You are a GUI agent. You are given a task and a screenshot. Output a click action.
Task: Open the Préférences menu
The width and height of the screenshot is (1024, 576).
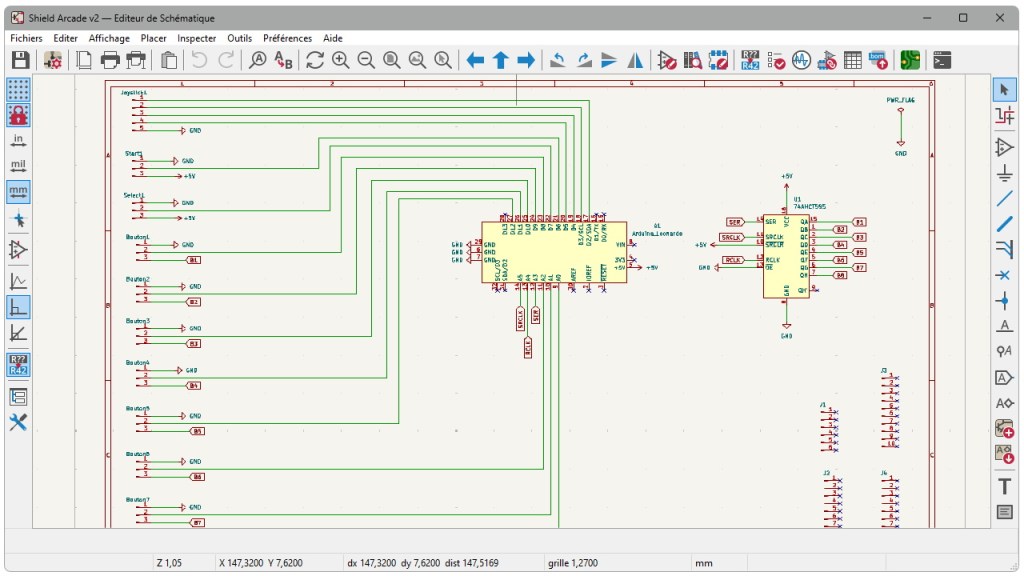(x=288, y=37)
